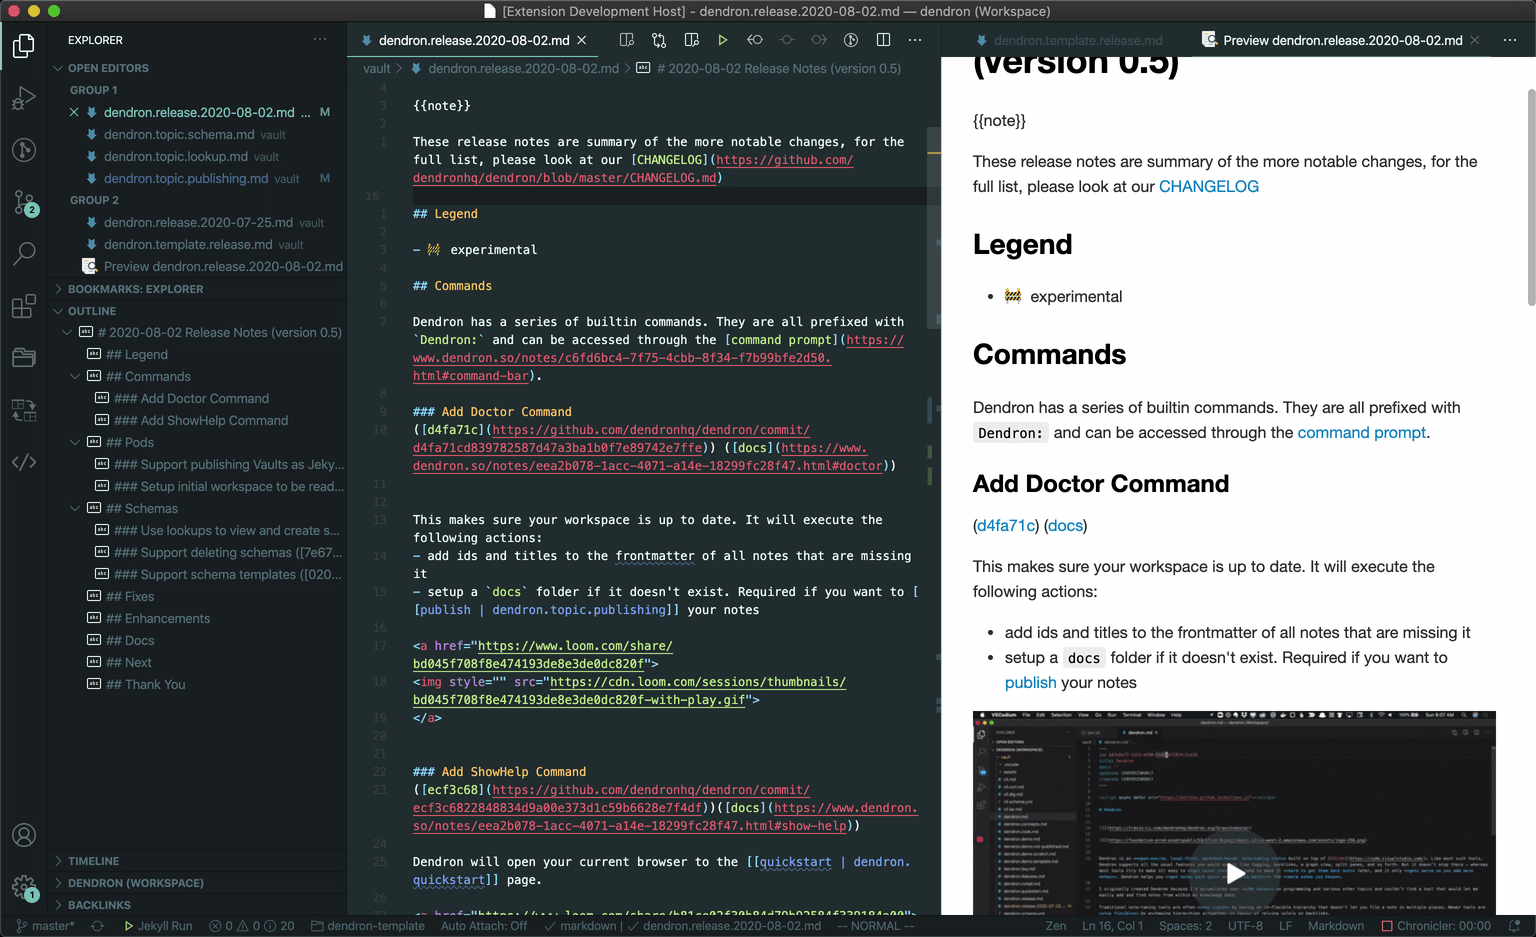
Task: Change Spaces: 2 indentation in status bar
Action: [1185, 926]
